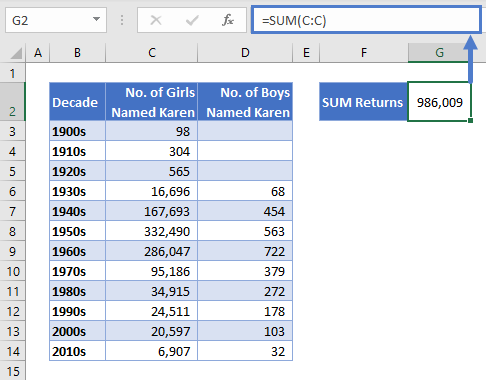This screenshot has width=486, height=380.
Task: Select column E header
Action: (306, 53)
